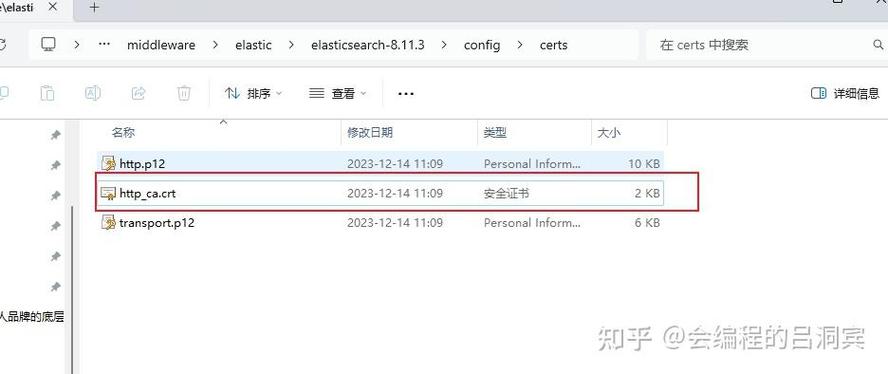Open the See more ellipsis menu
Viewport: 888px width, 374px height.
(x=406, y=94)
